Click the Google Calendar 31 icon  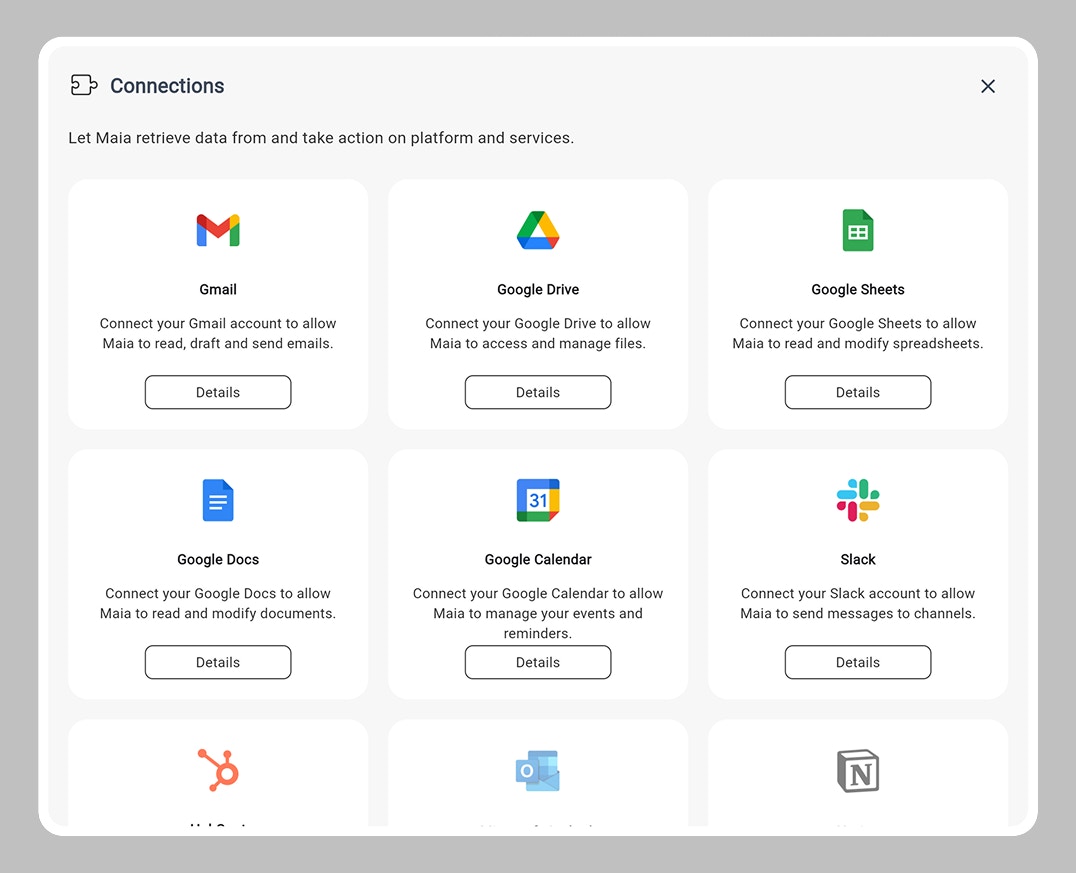(x=538, y=500)
